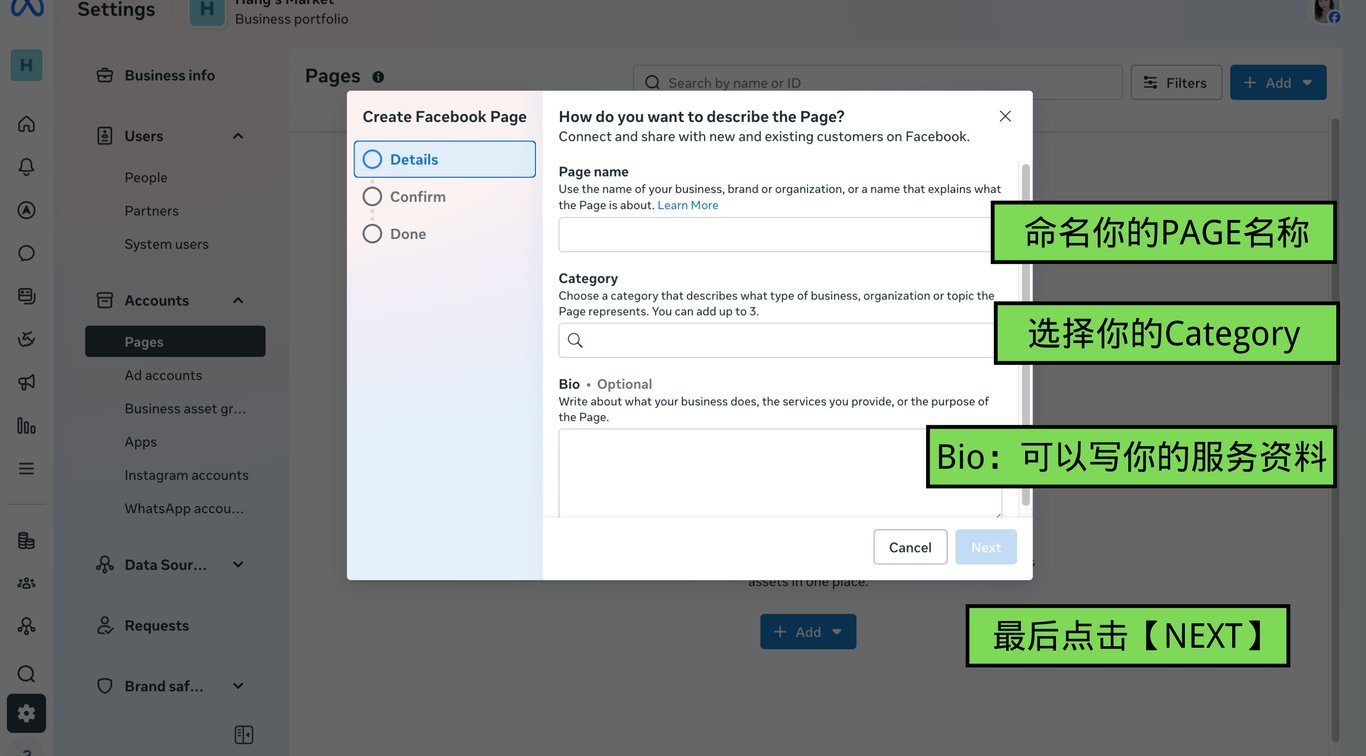
Task: Follow the Learn More link
Action: click(688, 205)
